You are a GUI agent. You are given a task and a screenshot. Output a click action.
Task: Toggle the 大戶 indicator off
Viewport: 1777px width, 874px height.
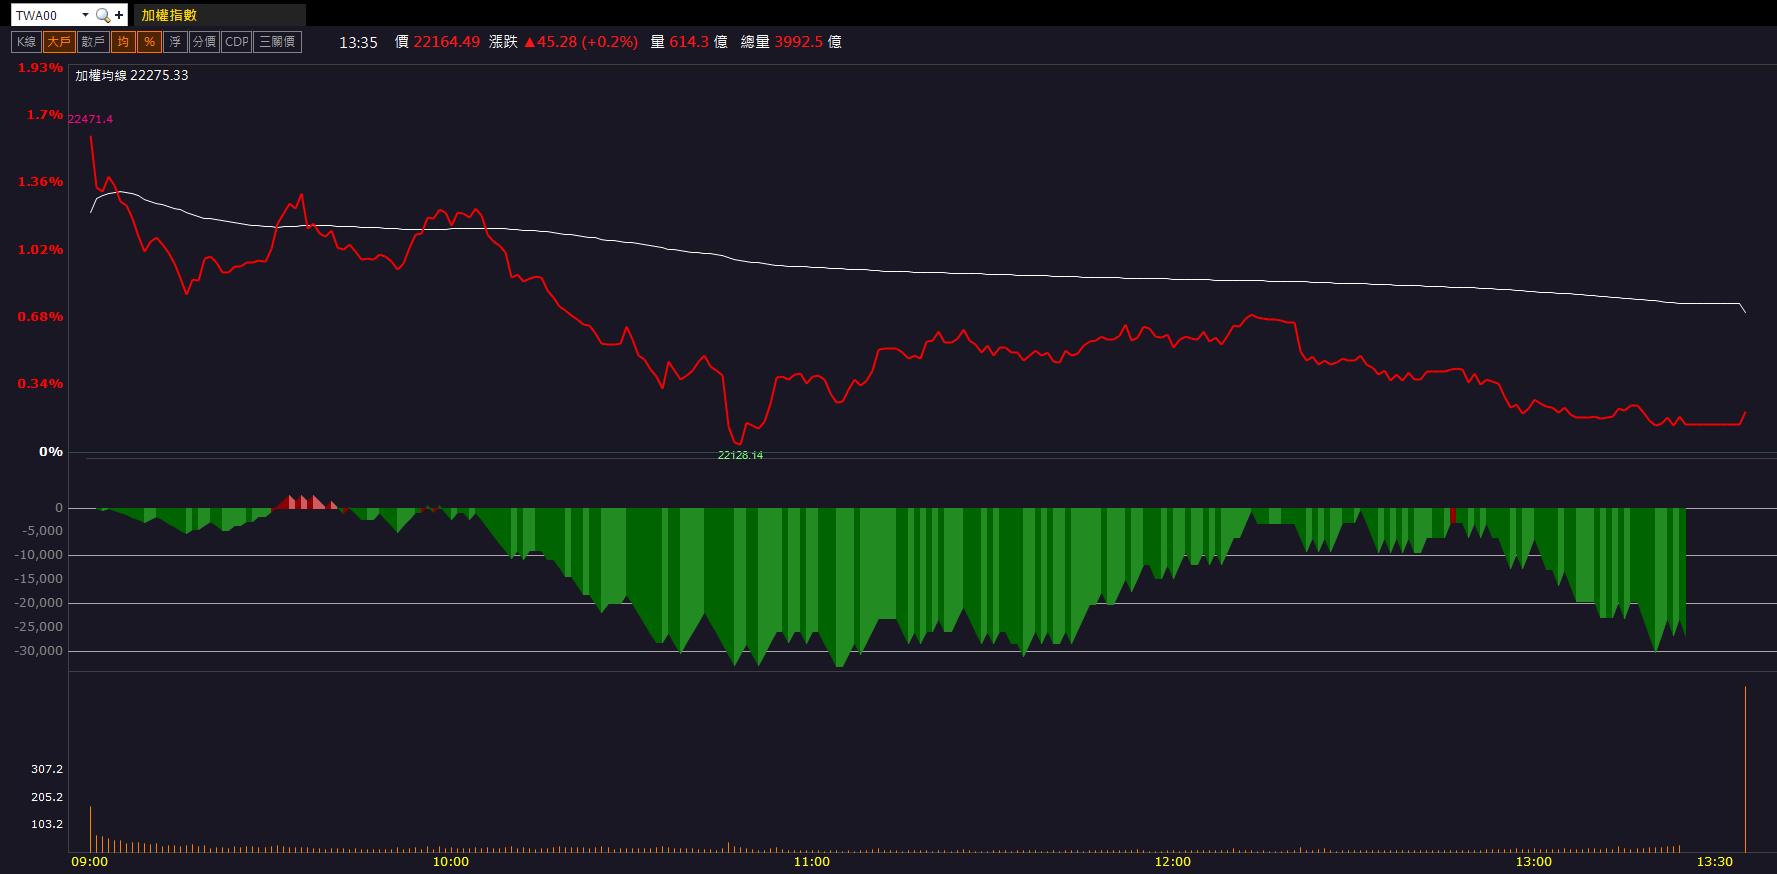point(59,42)
